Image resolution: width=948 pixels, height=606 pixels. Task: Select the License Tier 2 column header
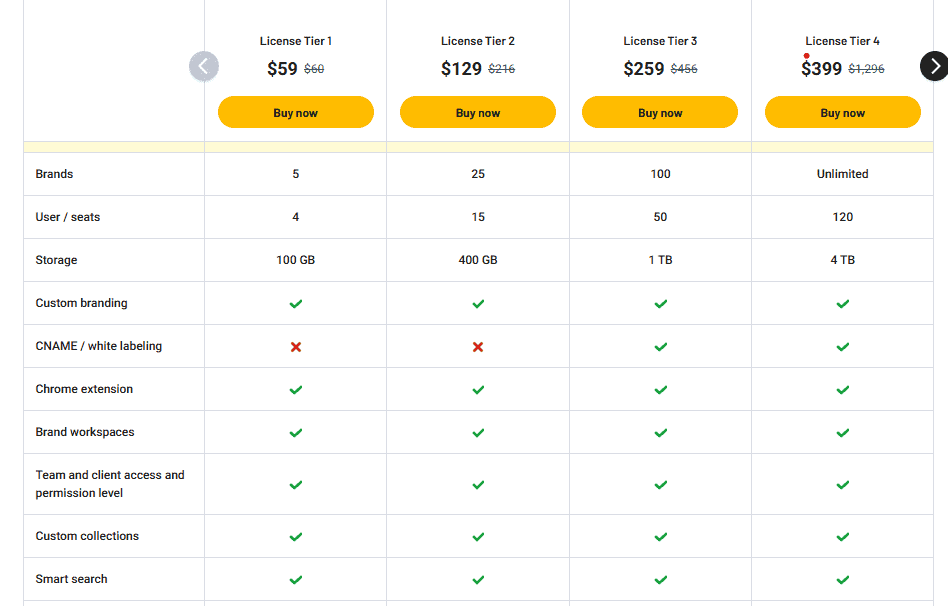point(477,41)
